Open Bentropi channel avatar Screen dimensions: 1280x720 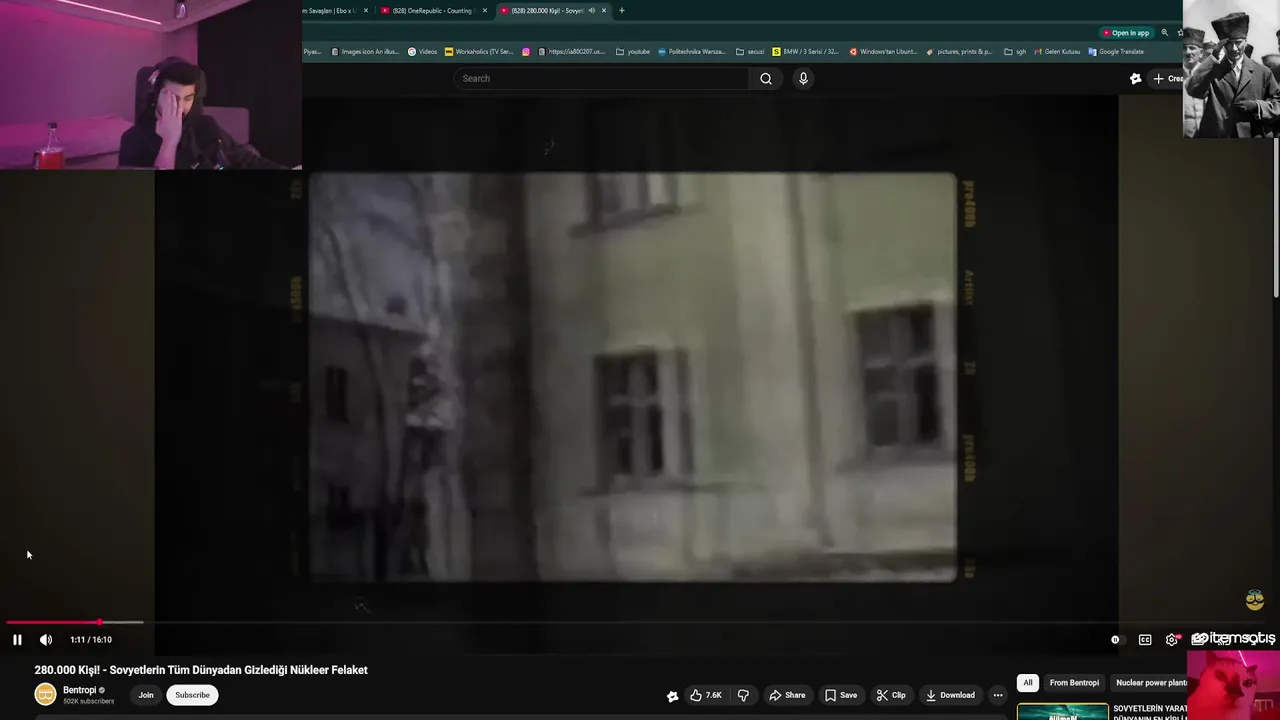45,694
